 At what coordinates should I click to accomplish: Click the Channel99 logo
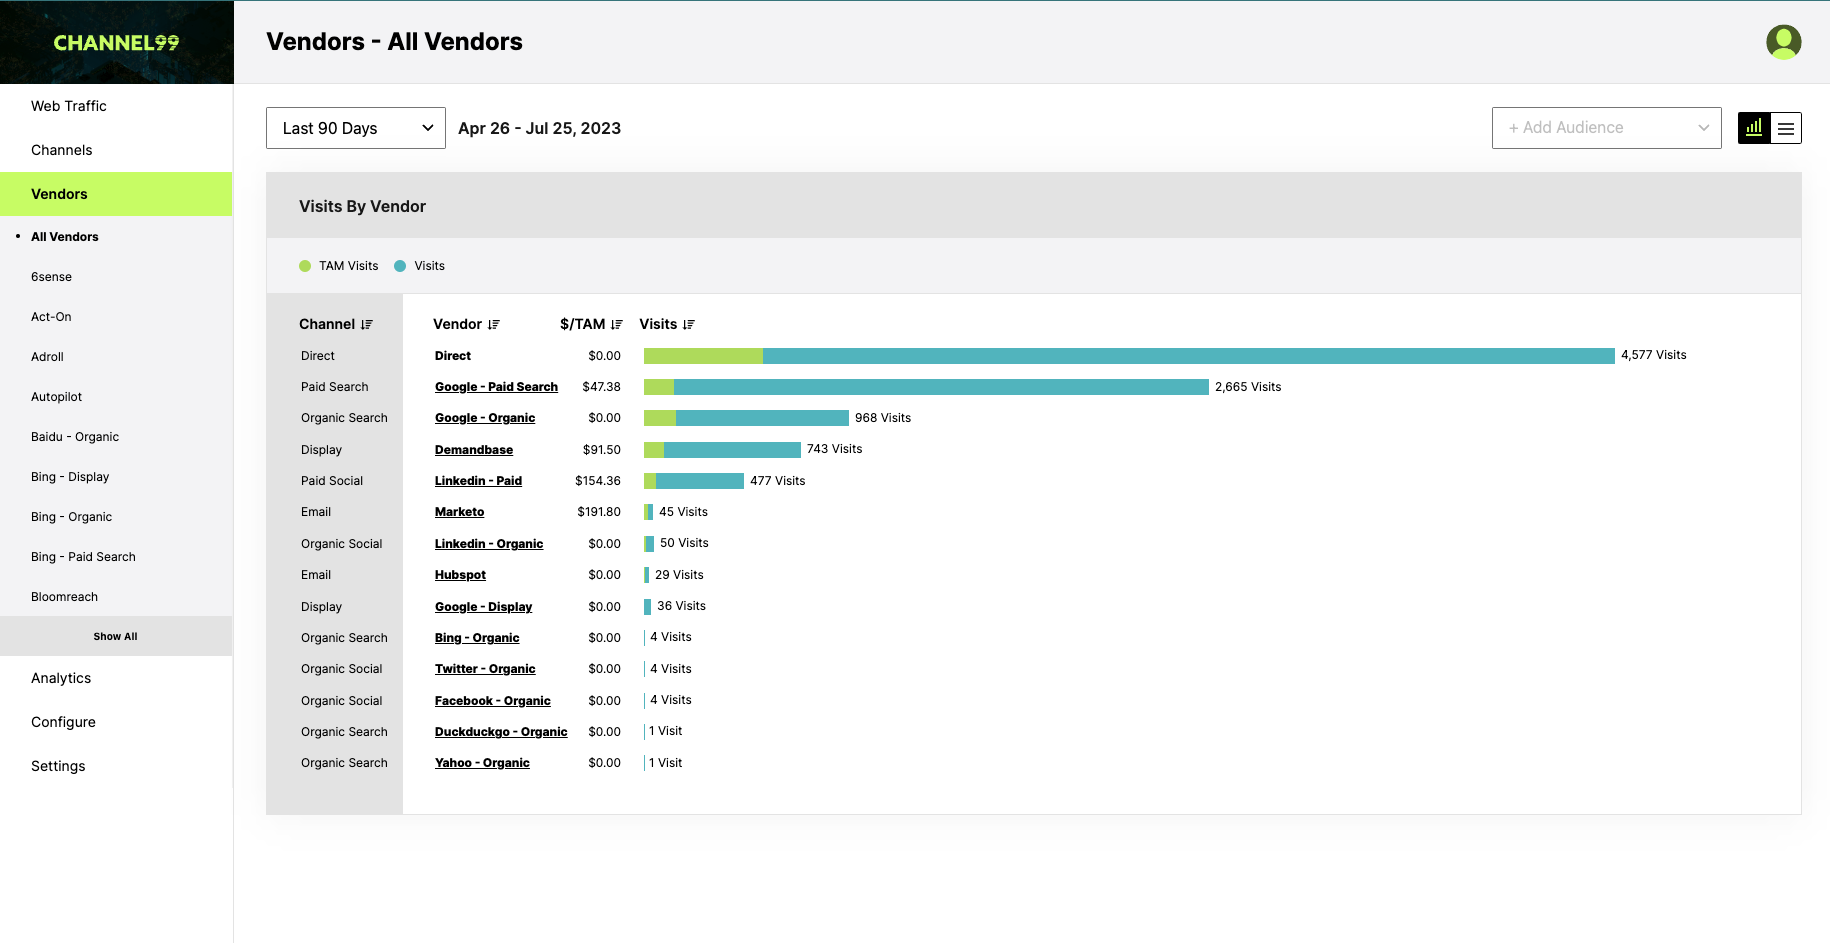[x=116, y=42]
